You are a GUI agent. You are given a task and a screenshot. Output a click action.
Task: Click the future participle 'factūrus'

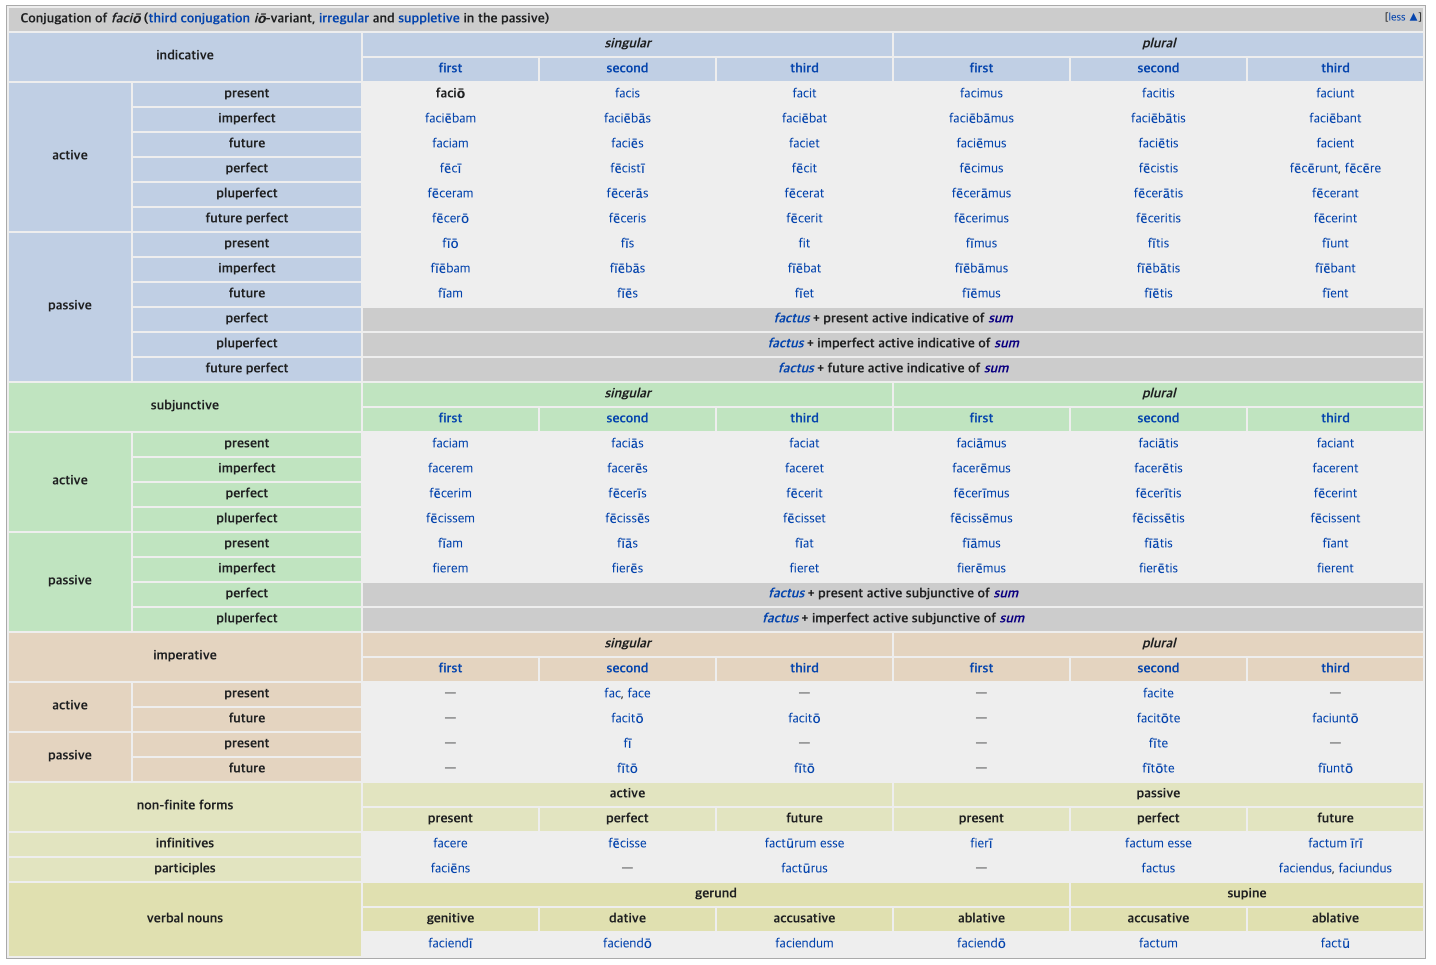pyautogui.click(x=804, y=868)
